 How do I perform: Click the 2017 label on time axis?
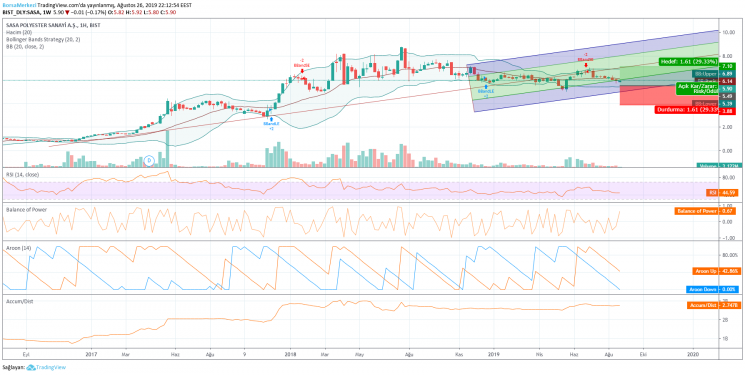92,354
